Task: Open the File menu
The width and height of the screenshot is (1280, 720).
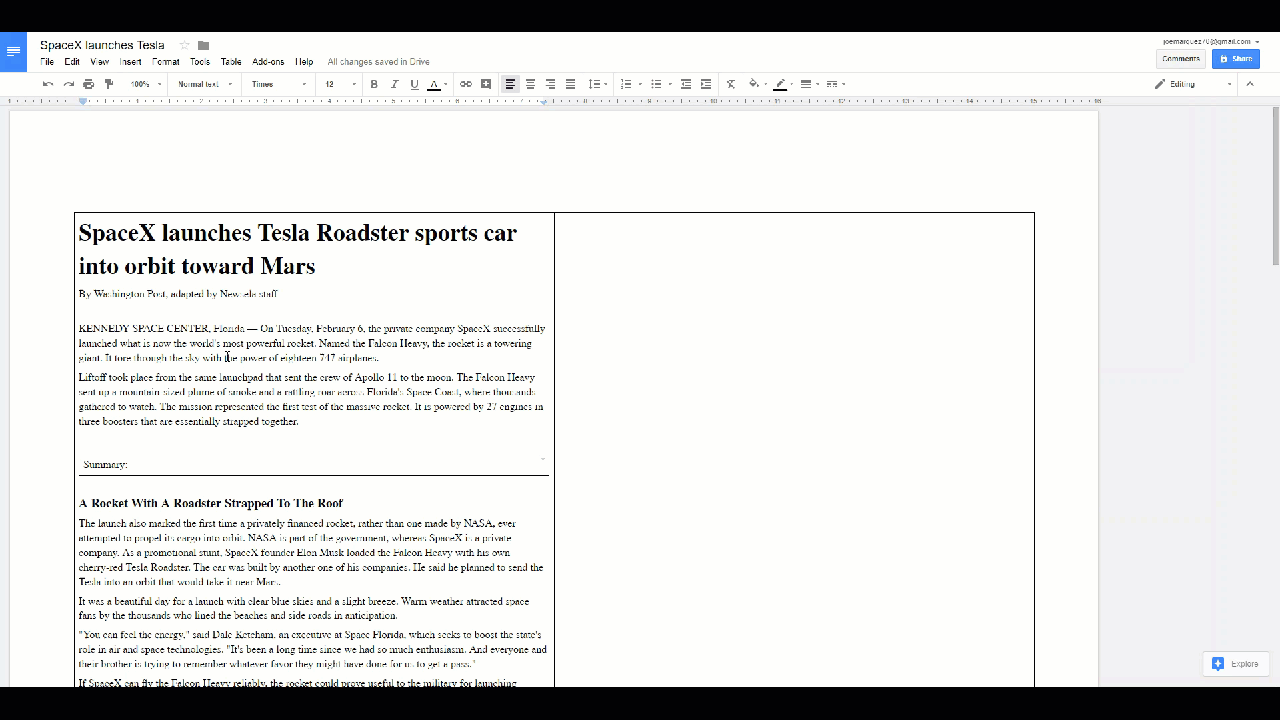Action: point(47,62)
